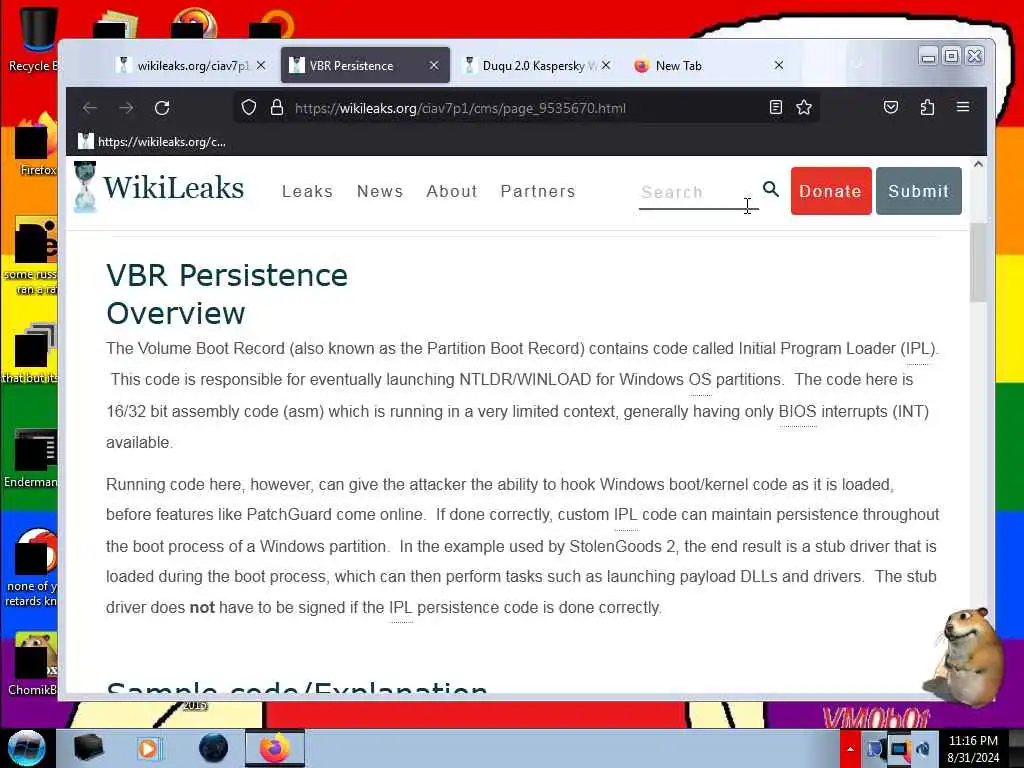Select the Firefox desktop shortcut
Screen dimensions: 1024x768
35,144
